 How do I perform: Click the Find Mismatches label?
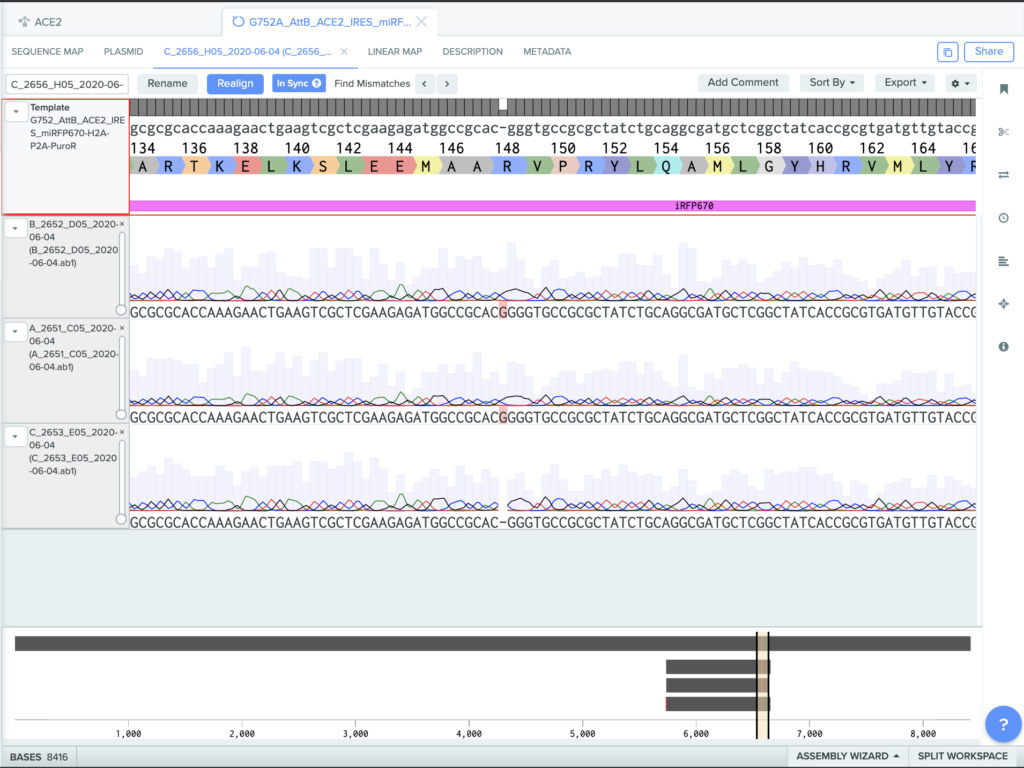coord(372,84)
